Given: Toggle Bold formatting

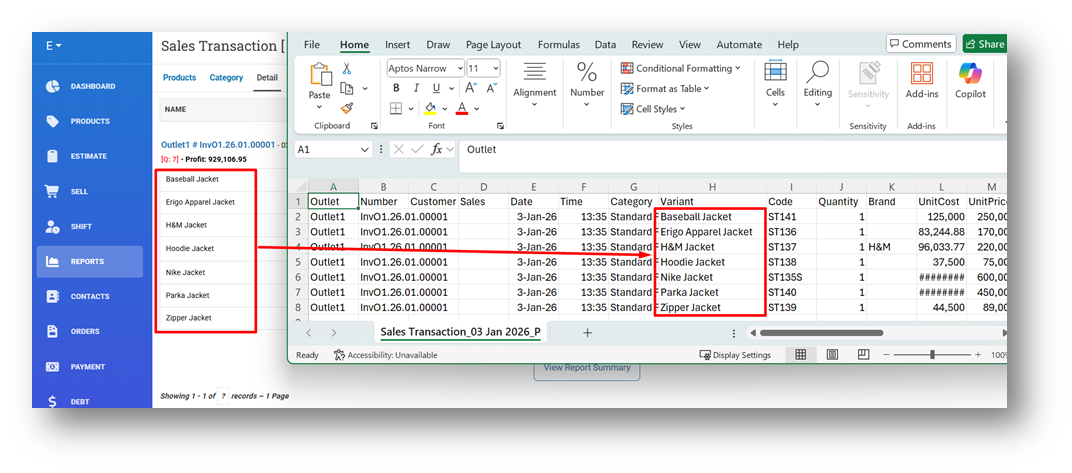Looking at the screenshot, I should [396, 89].
